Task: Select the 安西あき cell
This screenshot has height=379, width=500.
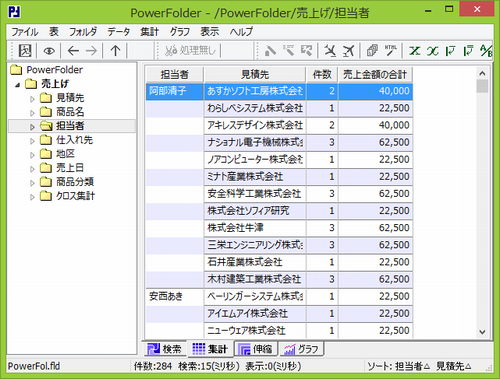Action: pyautogui.click(x=175, y=297)
